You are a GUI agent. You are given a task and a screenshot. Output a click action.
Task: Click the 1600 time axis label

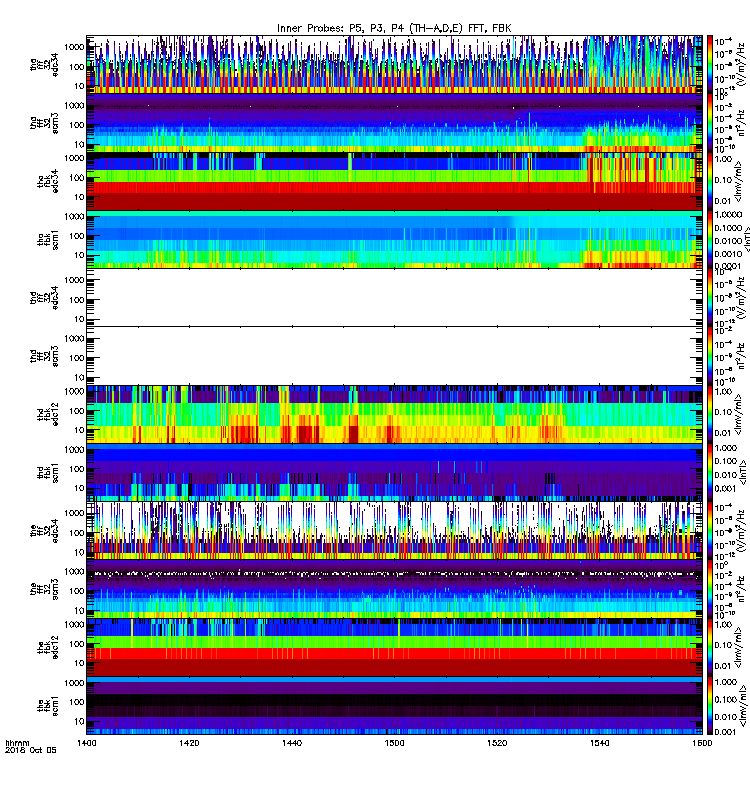pyautogui.click(x=702, y=743)
